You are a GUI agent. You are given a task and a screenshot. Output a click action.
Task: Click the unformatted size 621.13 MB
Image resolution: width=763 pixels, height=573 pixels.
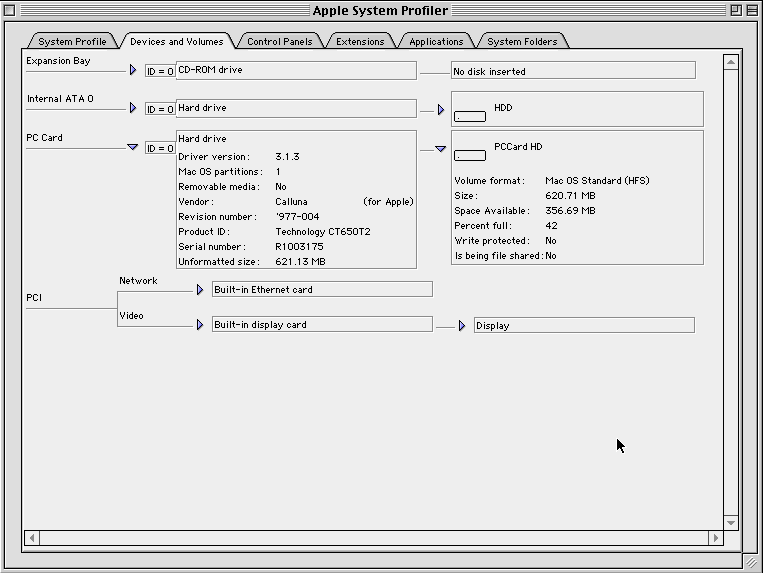[x=300, y=262]
